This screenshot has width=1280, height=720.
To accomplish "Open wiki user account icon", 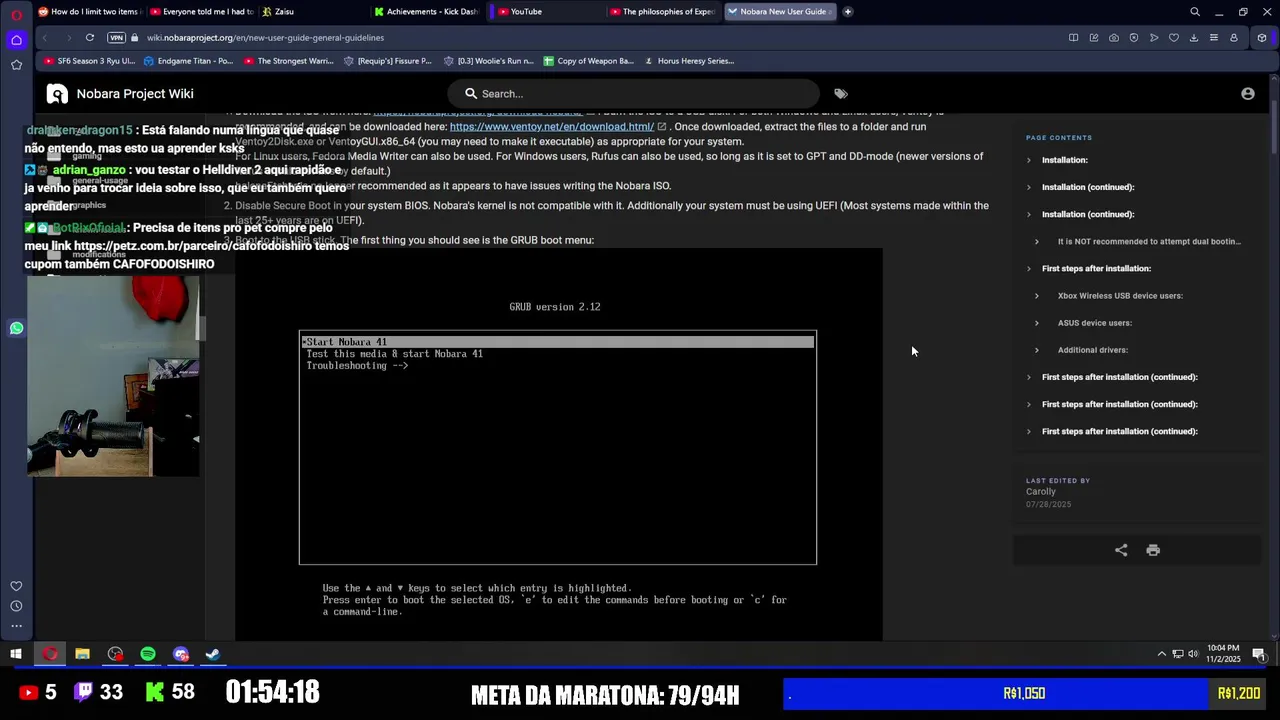I will coord(1247,94).
